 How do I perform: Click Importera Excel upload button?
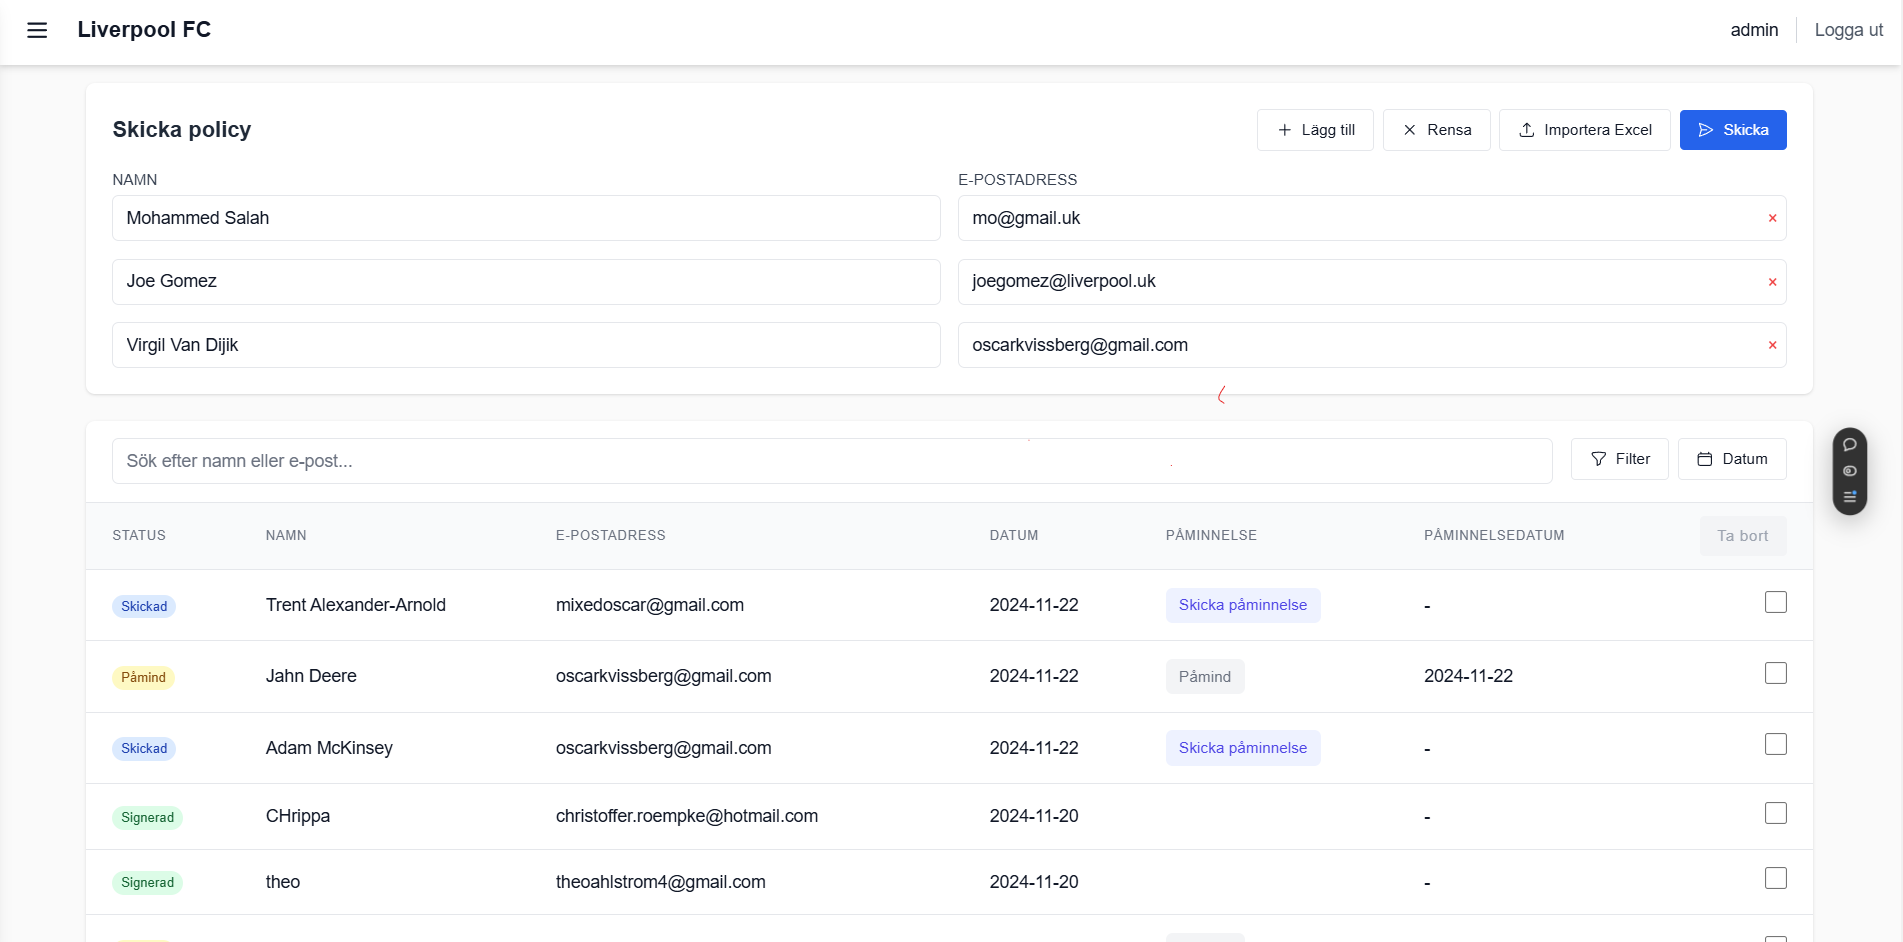1584,130
